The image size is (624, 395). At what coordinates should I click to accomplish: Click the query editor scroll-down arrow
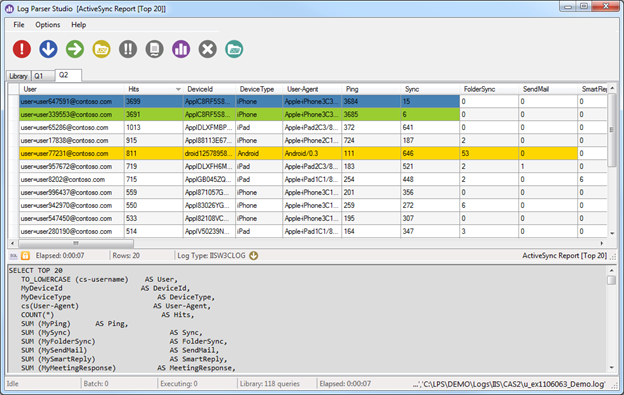612,368
